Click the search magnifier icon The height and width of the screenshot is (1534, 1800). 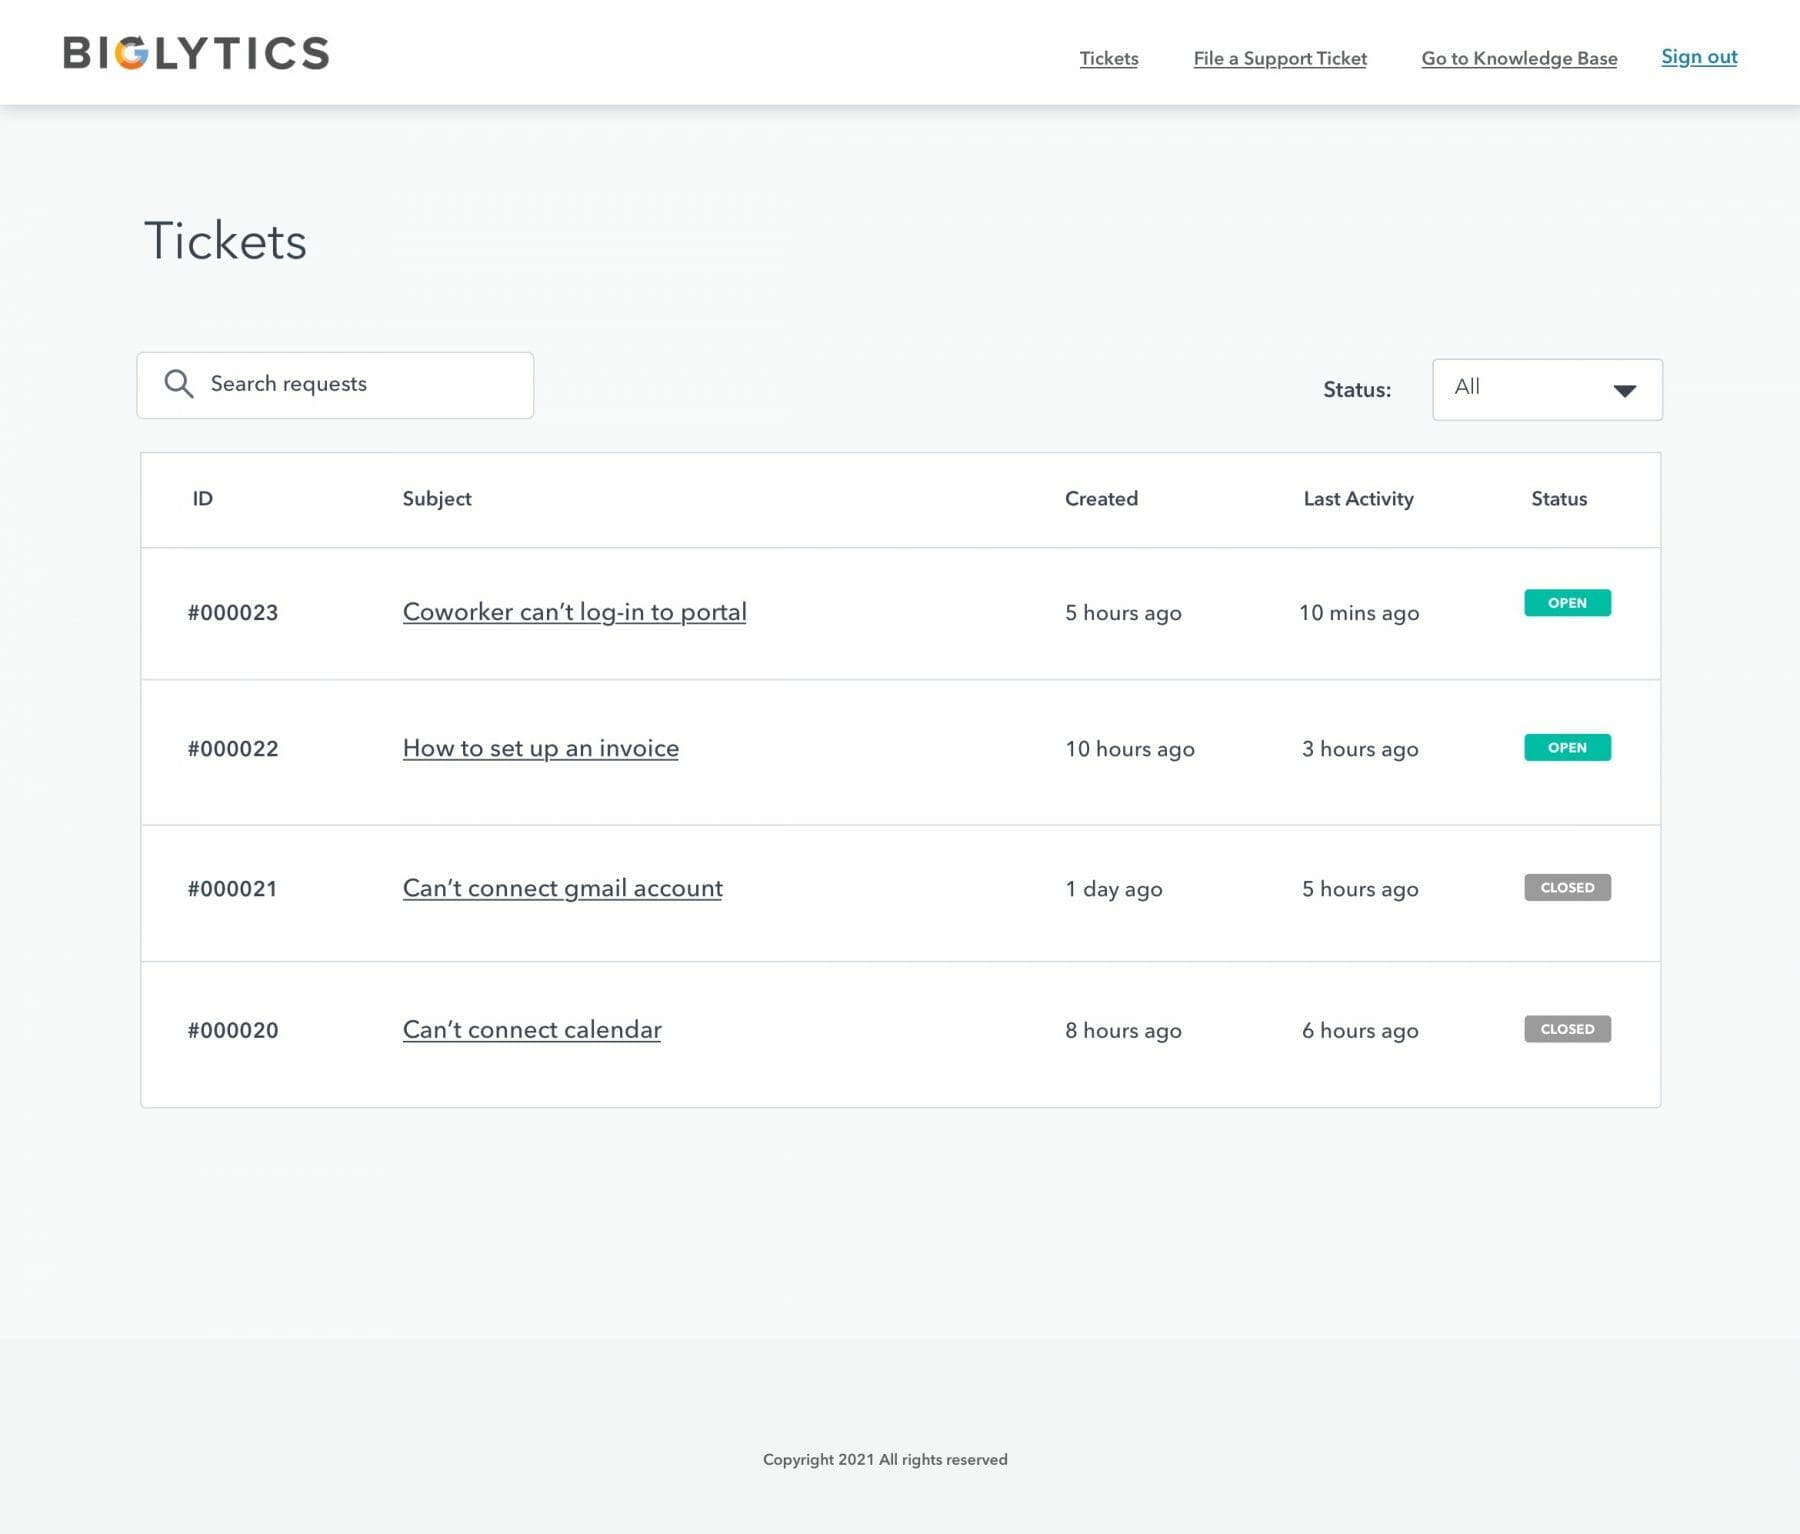(x=178, y=384)
